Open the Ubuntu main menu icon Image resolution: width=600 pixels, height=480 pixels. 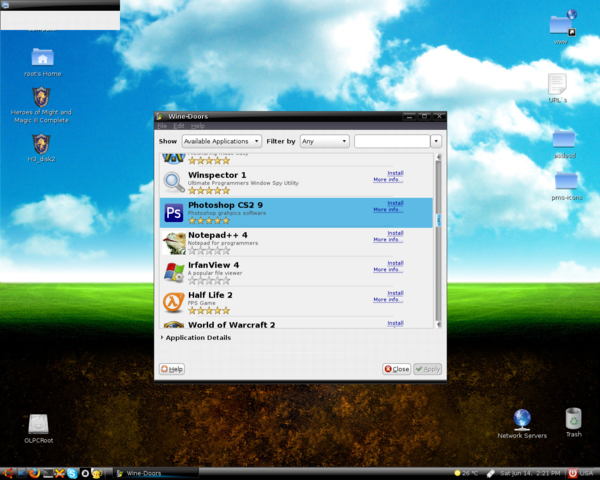pos(8,473)
